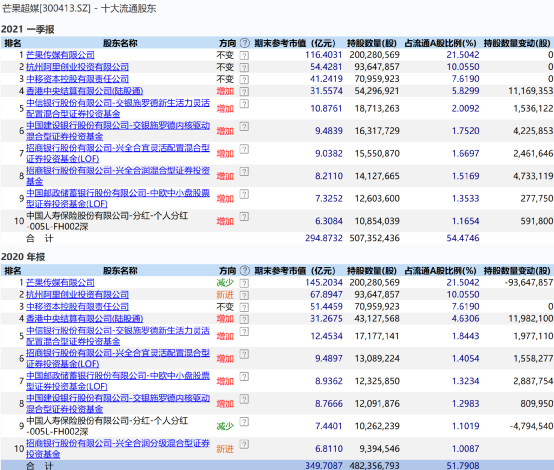Click the 2021 一季报 section heading
554x470 pixels.
28,29
